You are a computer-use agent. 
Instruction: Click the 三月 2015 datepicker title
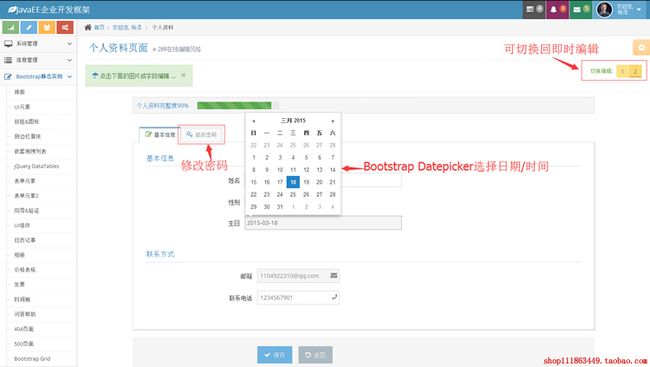tap(293, 121)
